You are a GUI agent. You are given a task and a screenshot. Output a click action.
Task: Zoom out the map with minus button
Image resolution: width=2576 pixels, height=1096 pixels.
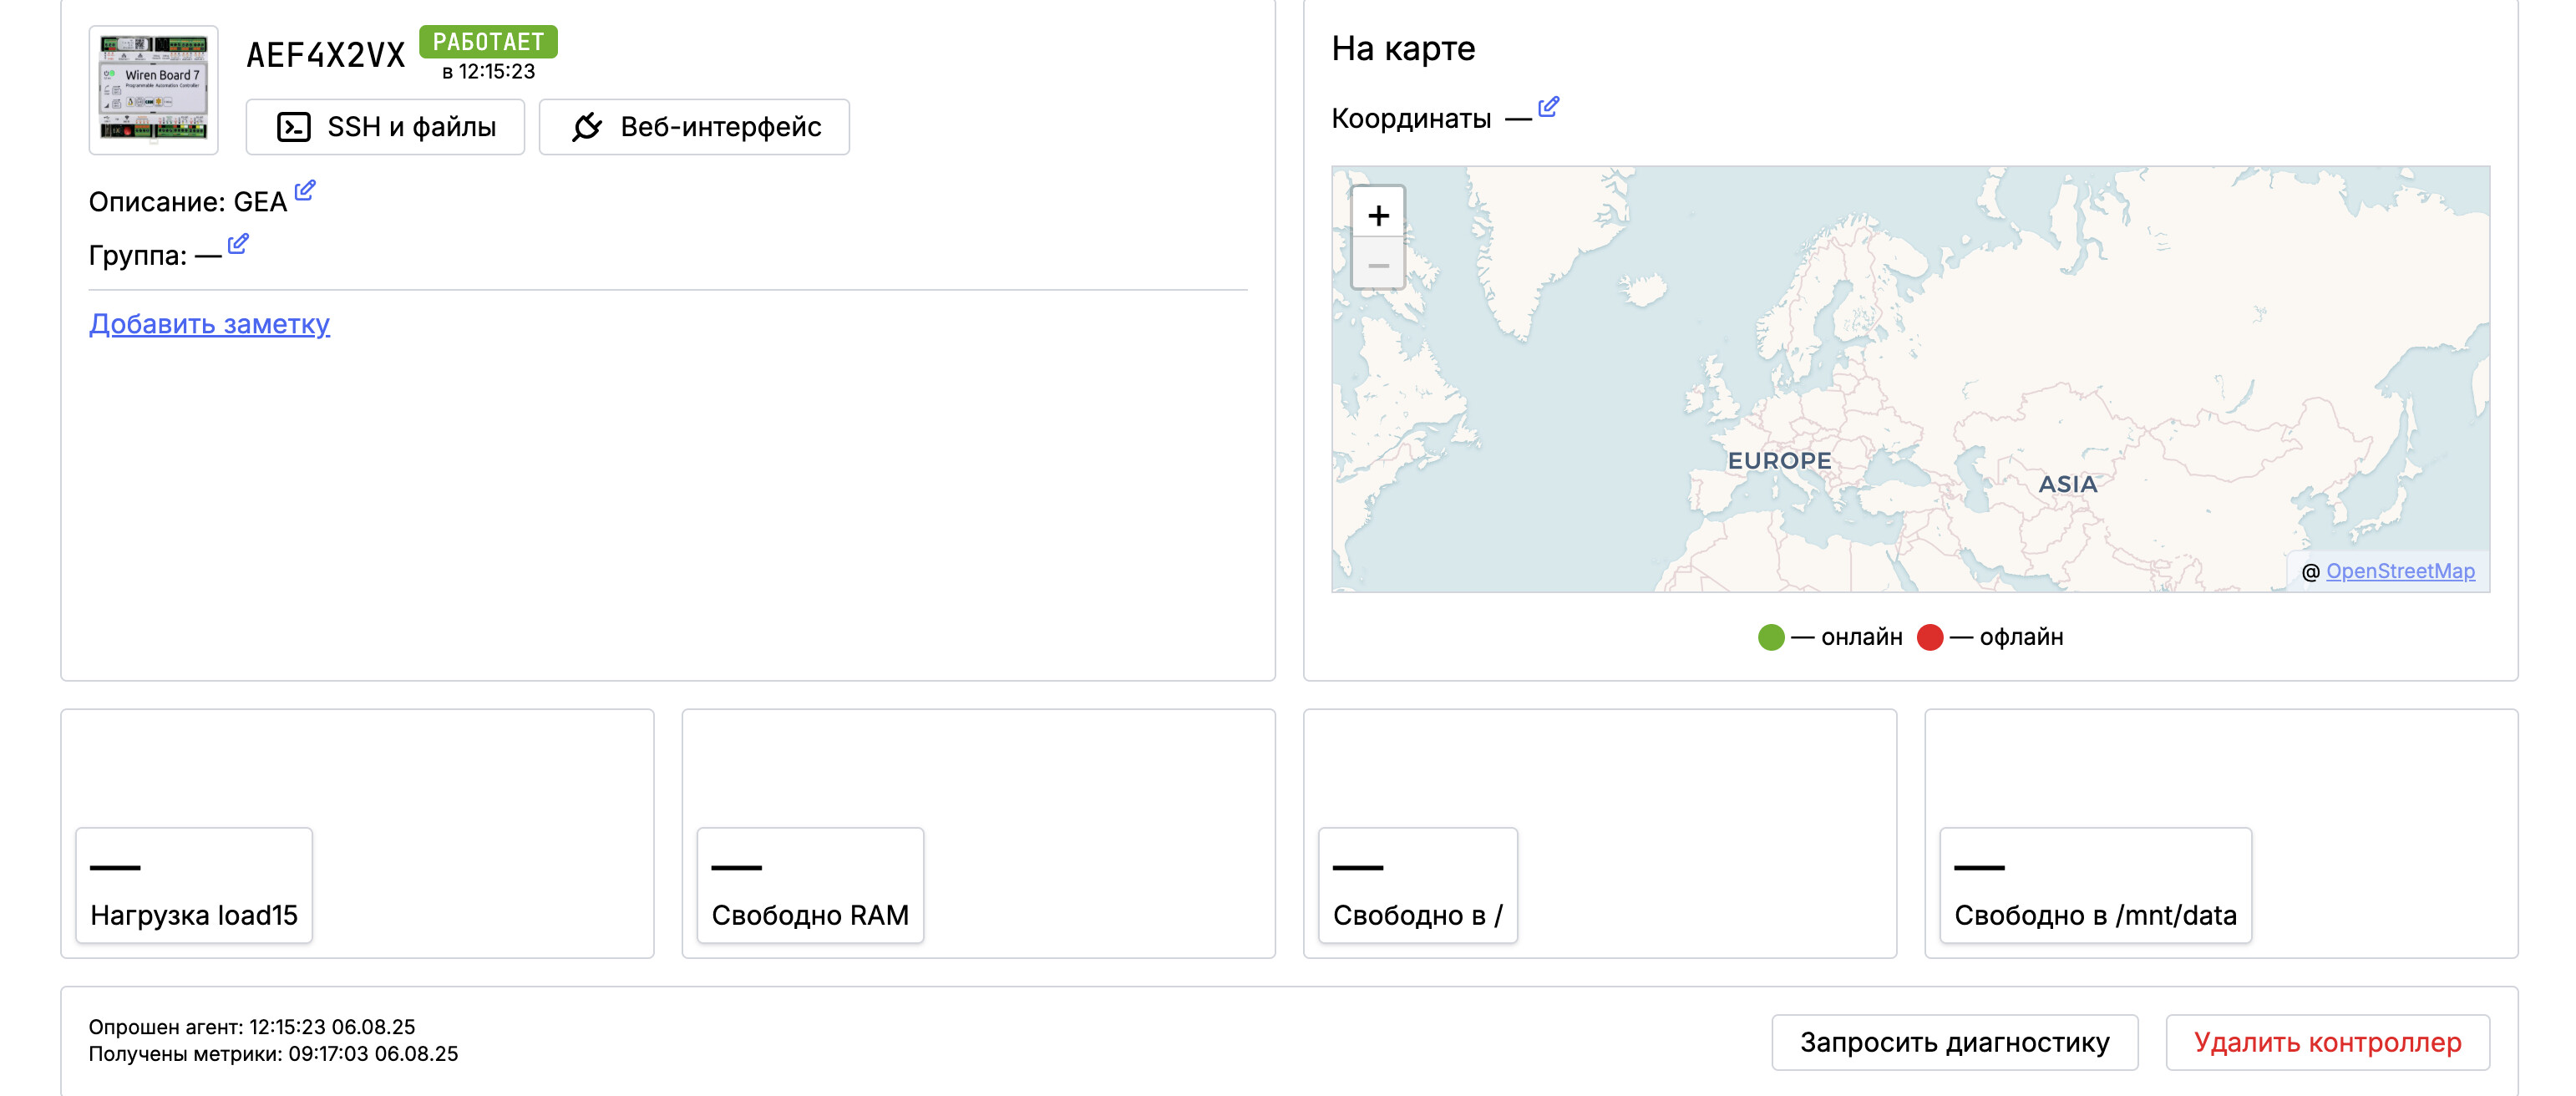pos(1378,265)
